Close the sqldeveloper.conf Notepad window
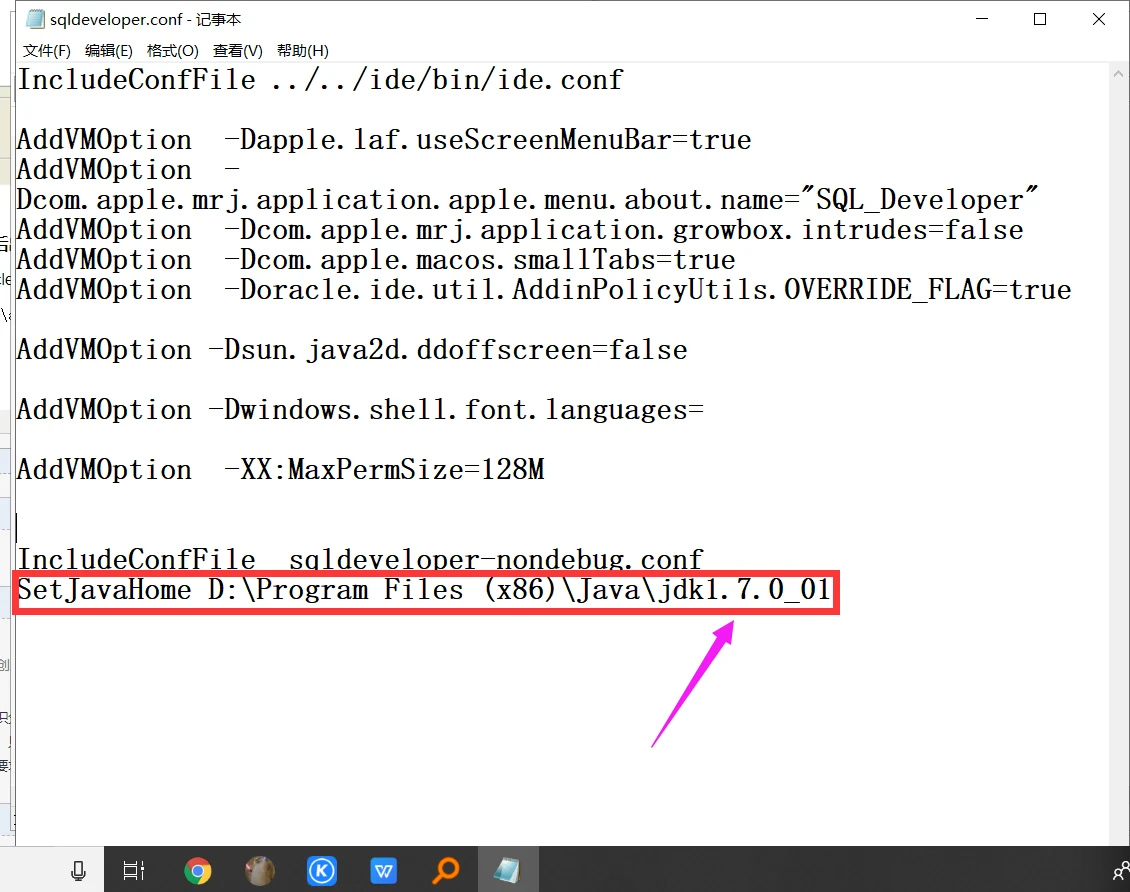 [x=1098, y=19]
